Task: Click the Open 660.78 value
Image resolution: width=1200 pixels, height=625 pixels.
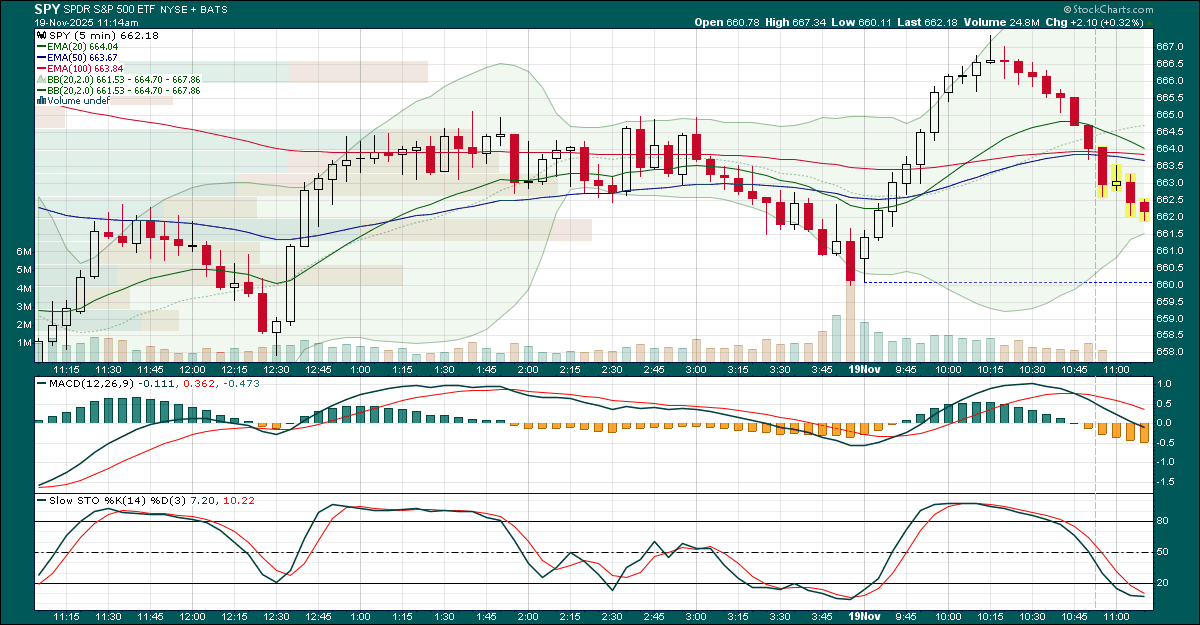Action: [728, 21]
